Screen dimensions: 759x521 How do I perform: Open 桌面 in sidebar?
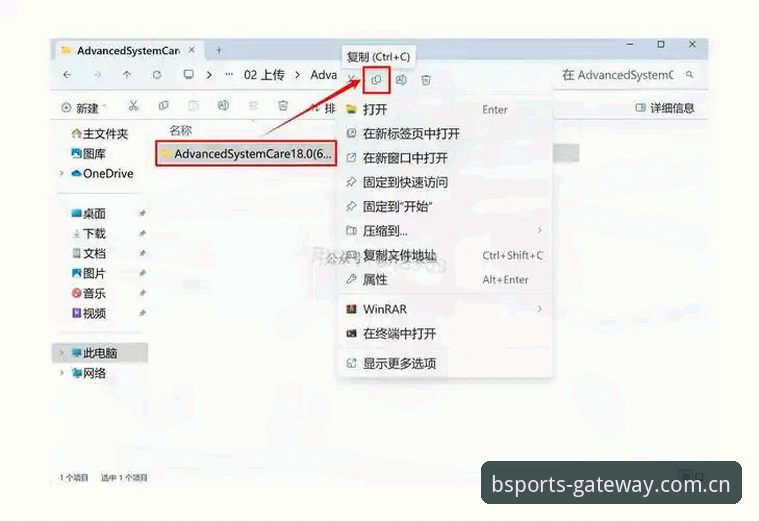tap(89, 213)
